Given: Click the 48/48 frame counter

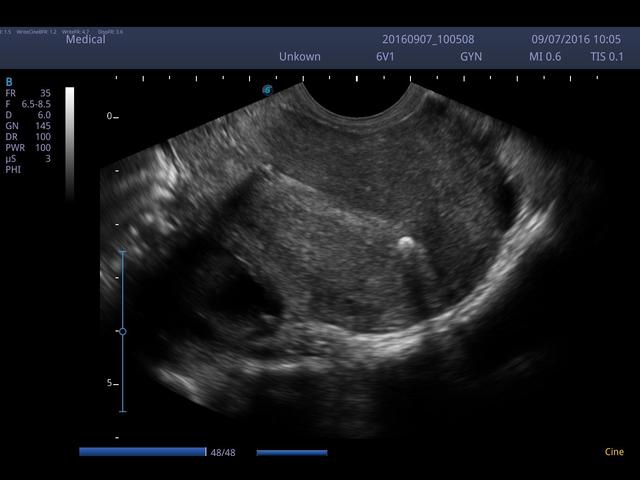Looking at the screenshot, I should [x=222, y=453].
